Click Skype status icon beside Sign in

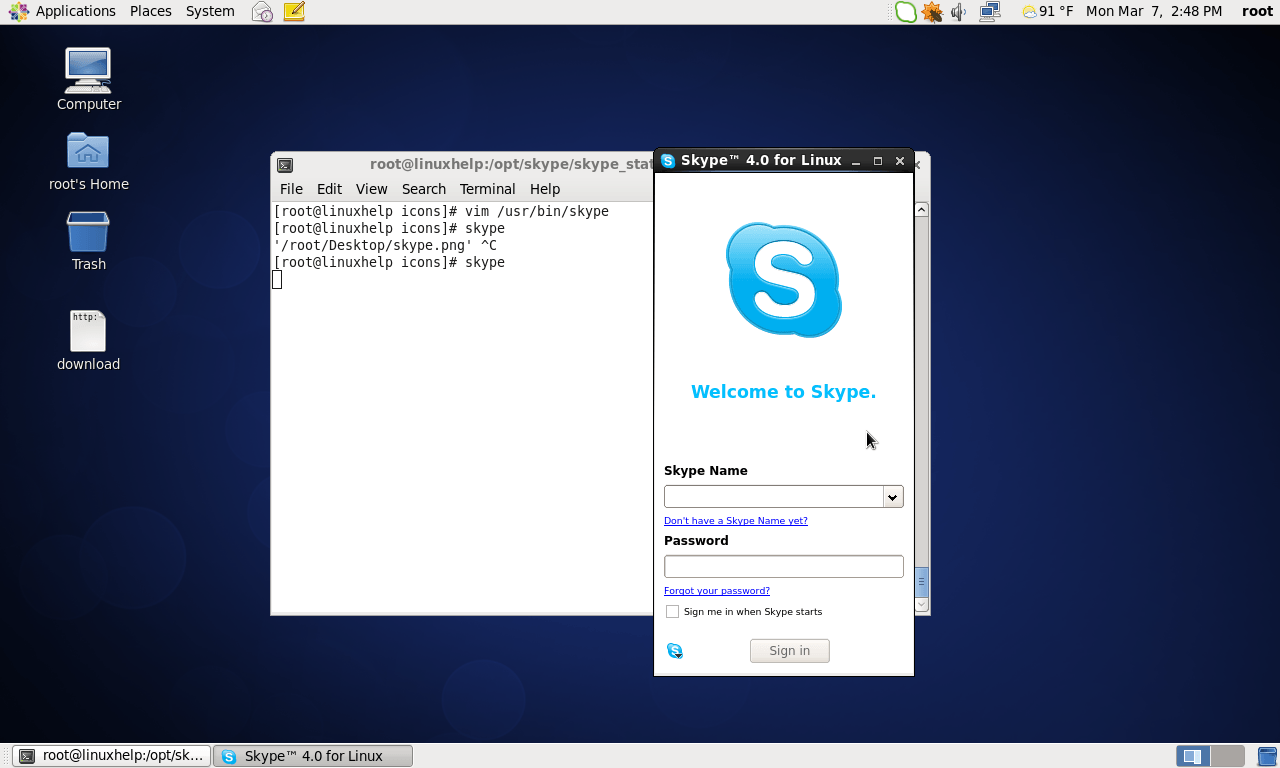(675, 651)
